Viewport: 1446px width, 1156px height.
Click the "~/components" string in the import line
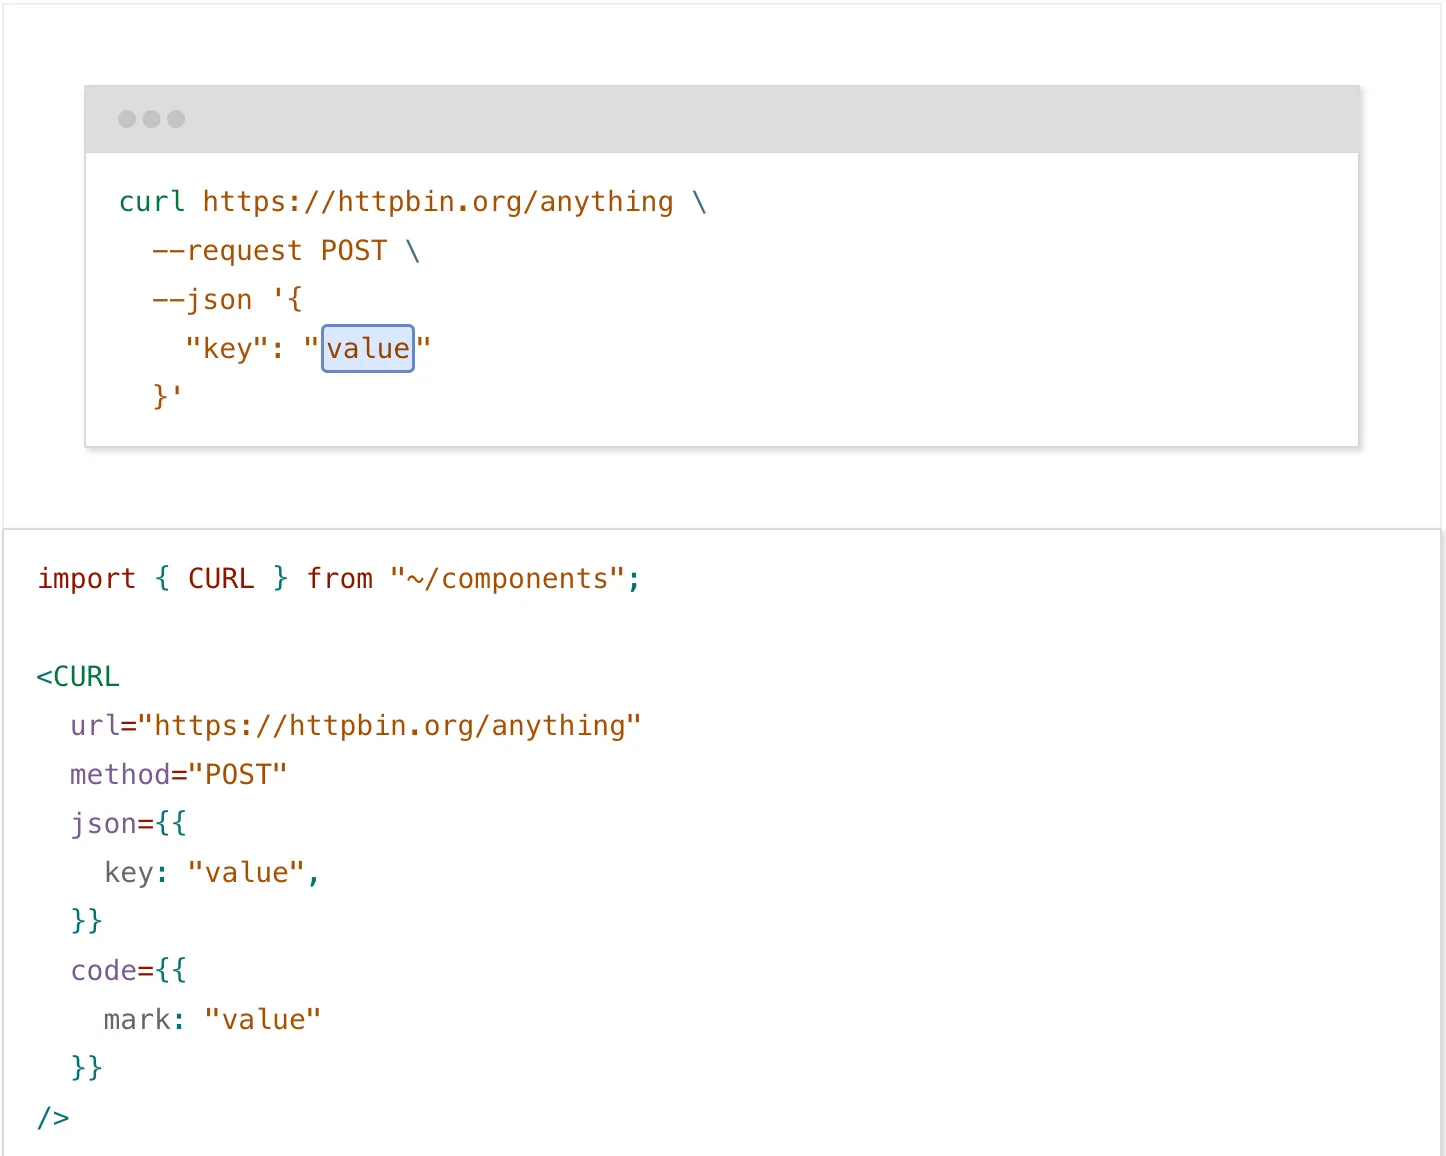(508, 578)
